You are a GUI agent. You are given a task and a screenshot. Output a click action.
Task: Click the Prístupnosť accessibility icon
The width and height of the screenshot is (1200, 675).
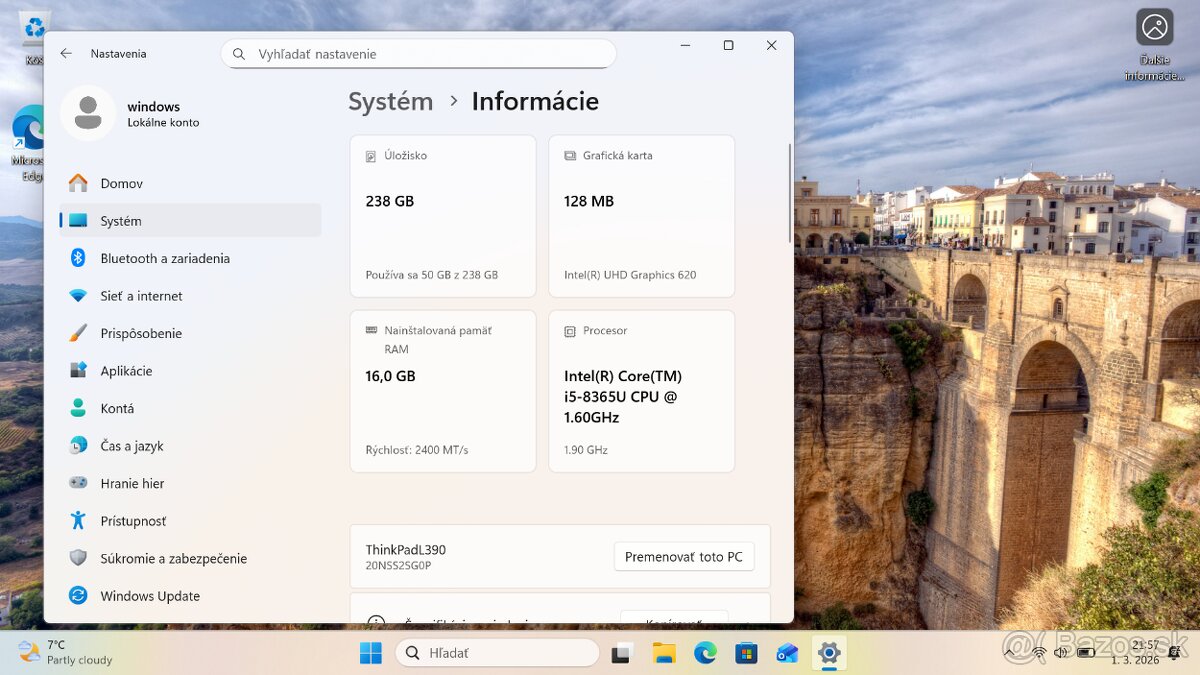point(78,521)
